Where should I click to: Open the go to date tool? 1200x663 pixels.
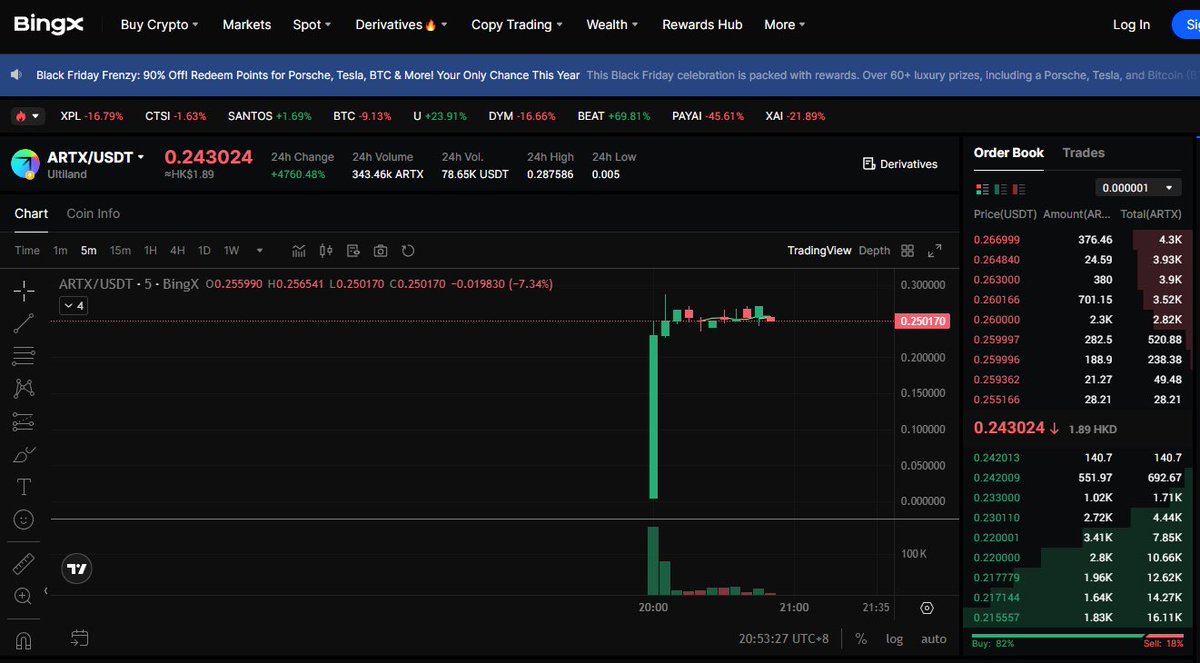tap(80, 638)
